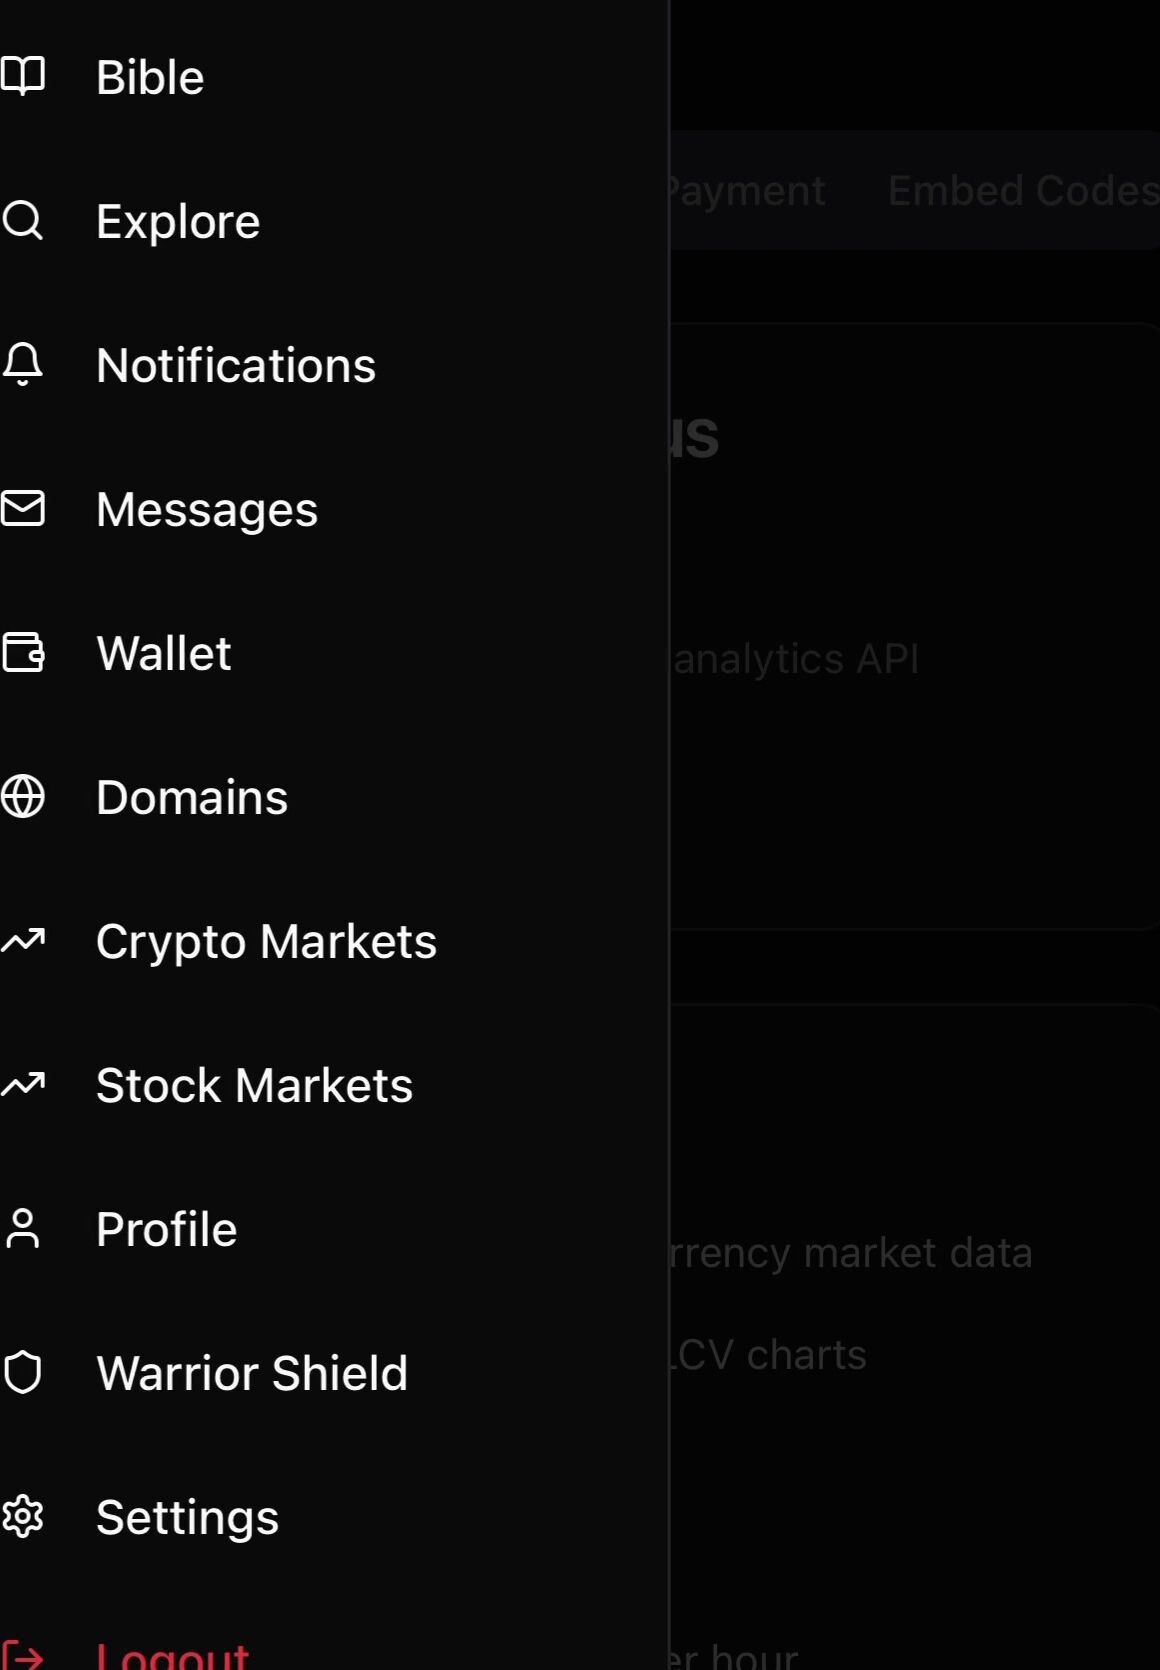The width and height of the screenshot is (1160, 1670).
Task: Click the Notifications bell icon
Action: pos(23,365)
